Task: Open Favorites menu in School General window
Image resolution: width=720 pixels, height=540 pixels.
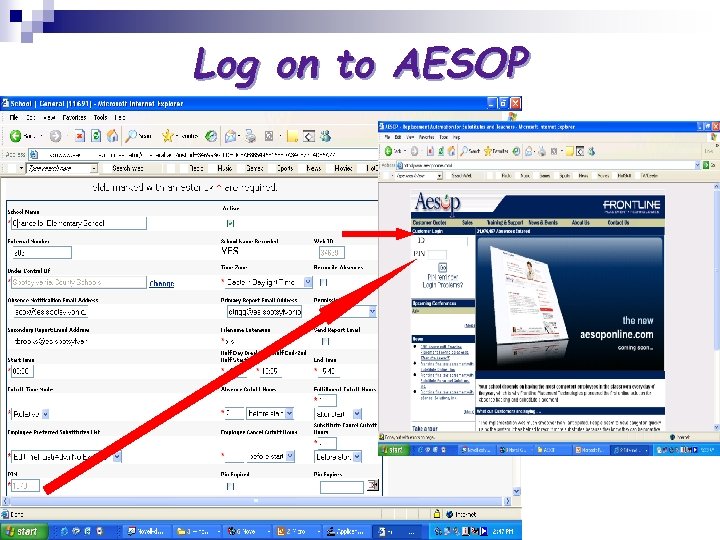Action: point(74,118)
